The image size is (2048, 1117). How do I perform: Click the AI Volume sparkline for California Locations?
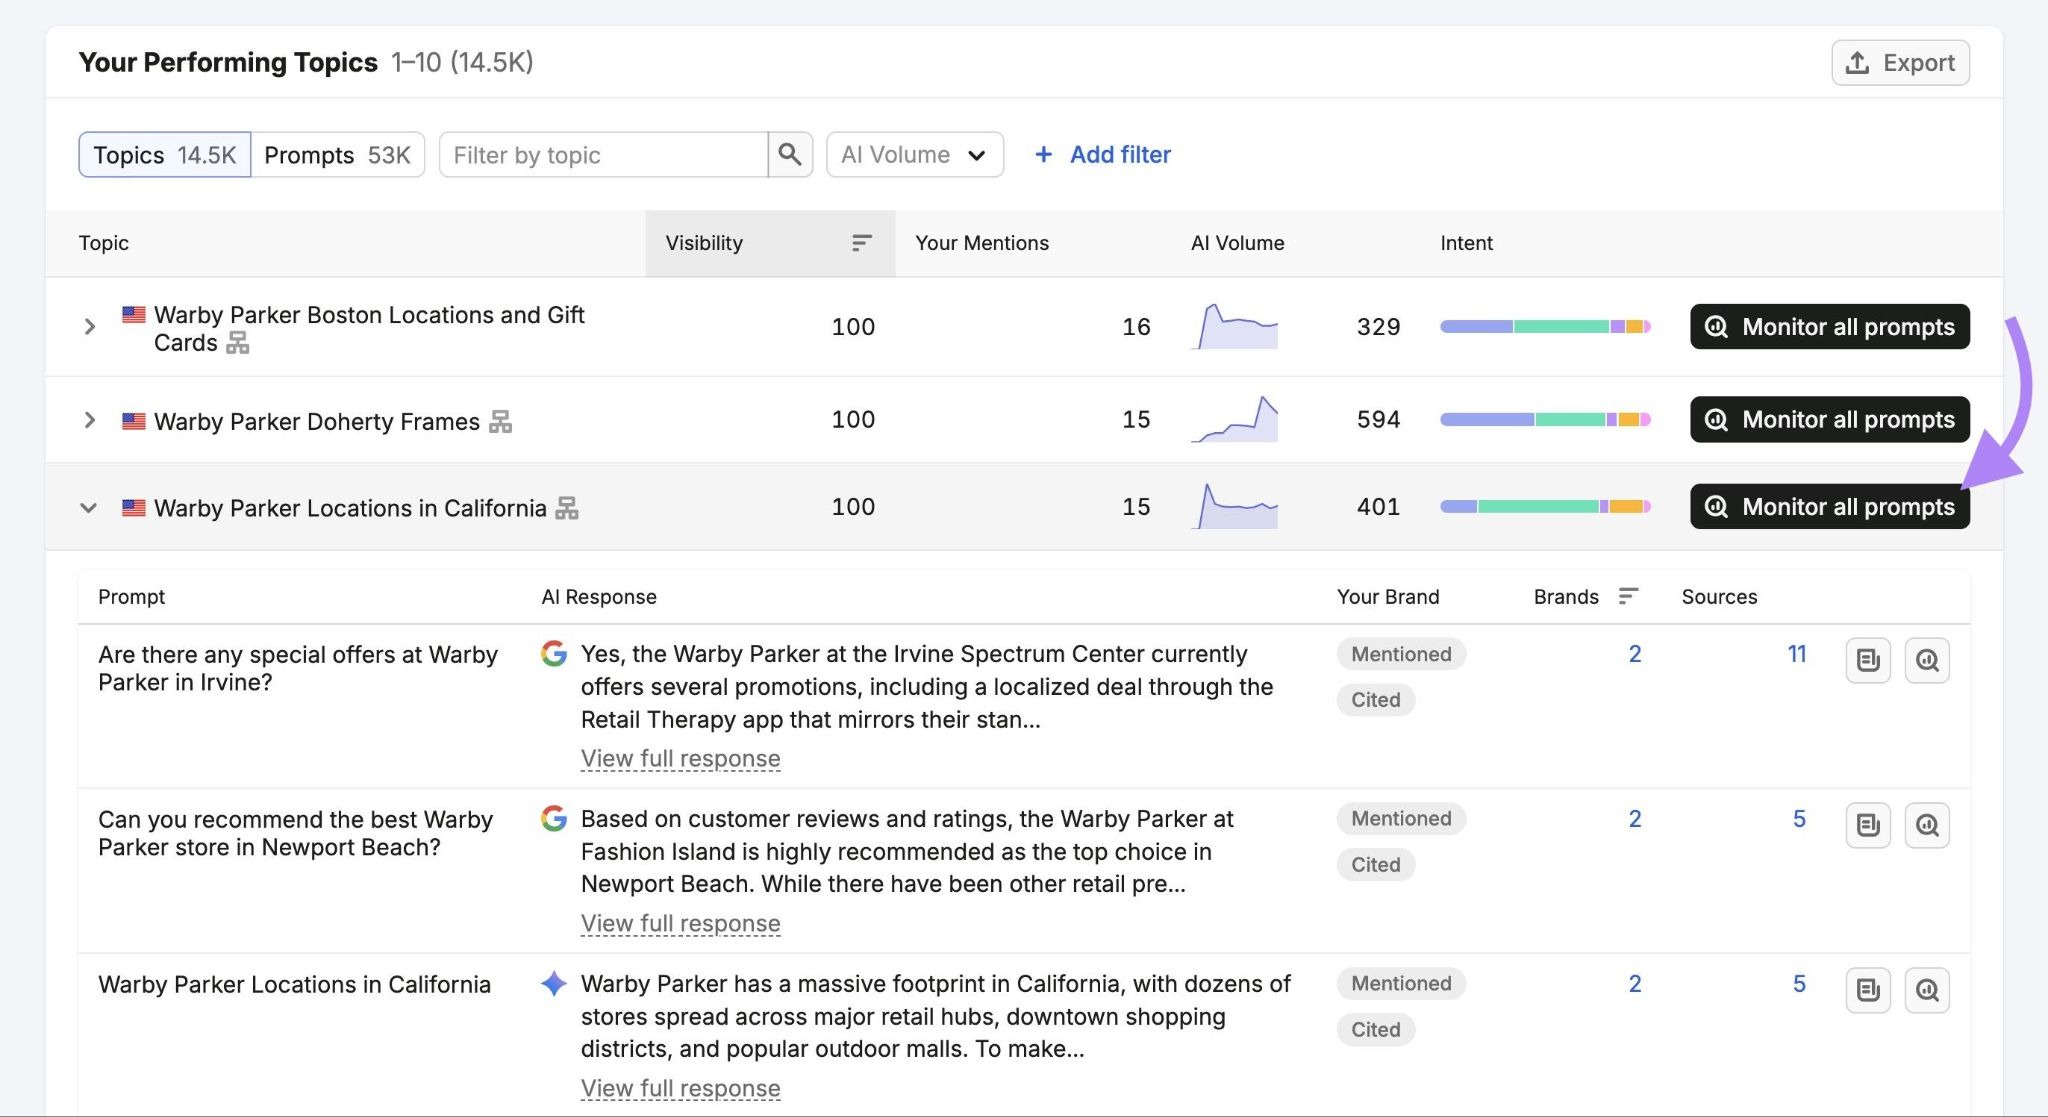click(x=1235, y=506)
